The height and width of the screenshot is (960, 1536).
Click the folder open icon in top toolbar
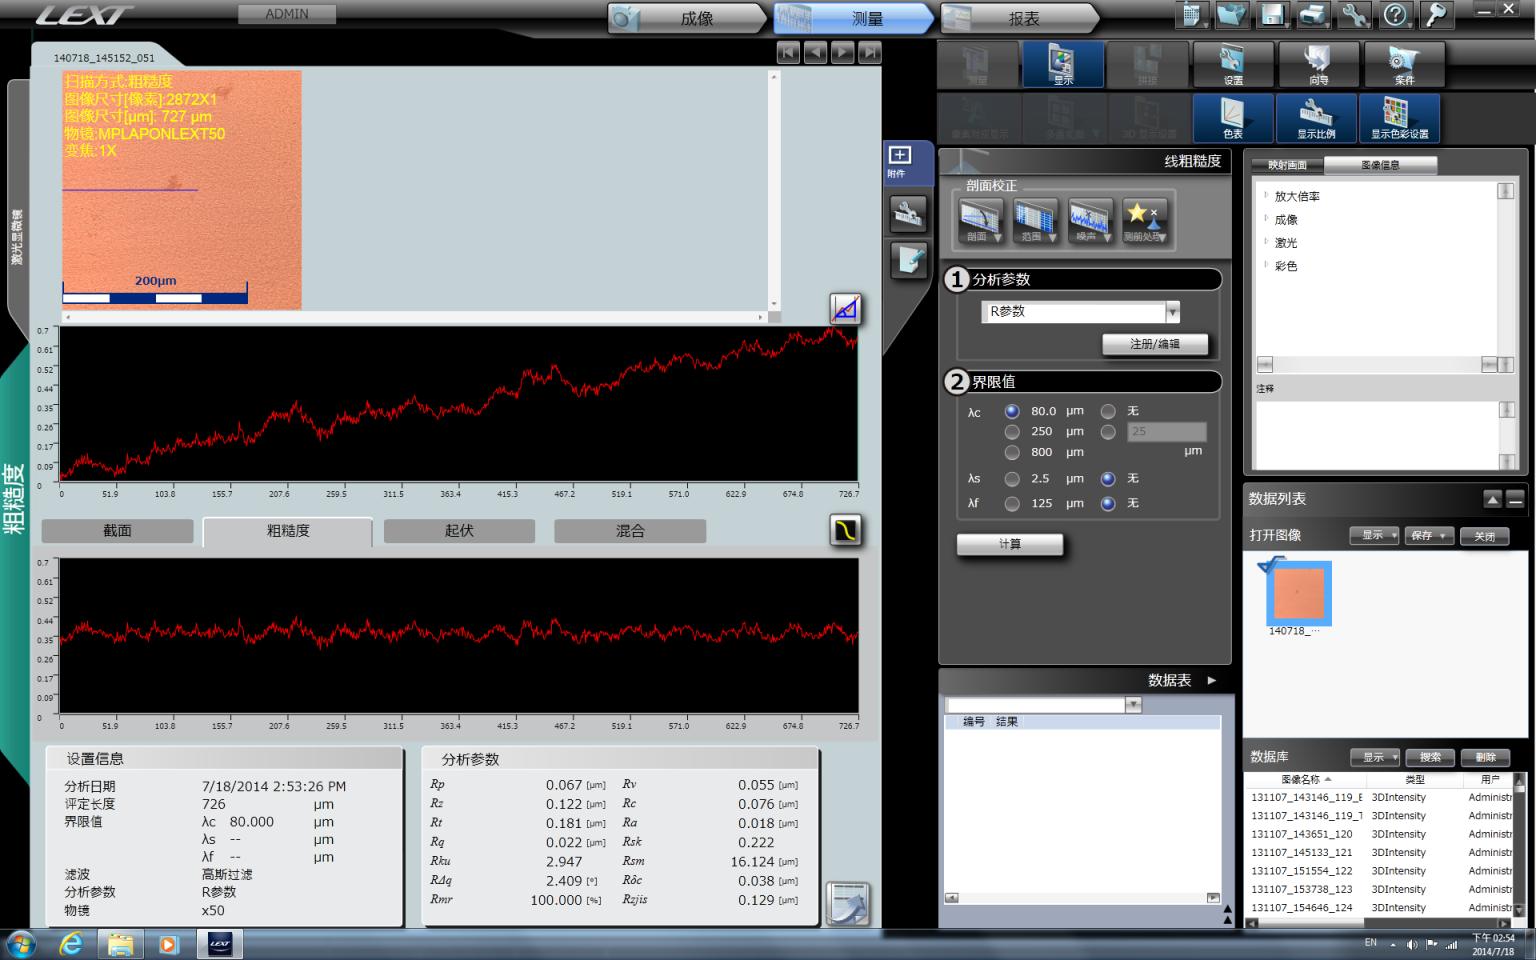click(1232, 15)
